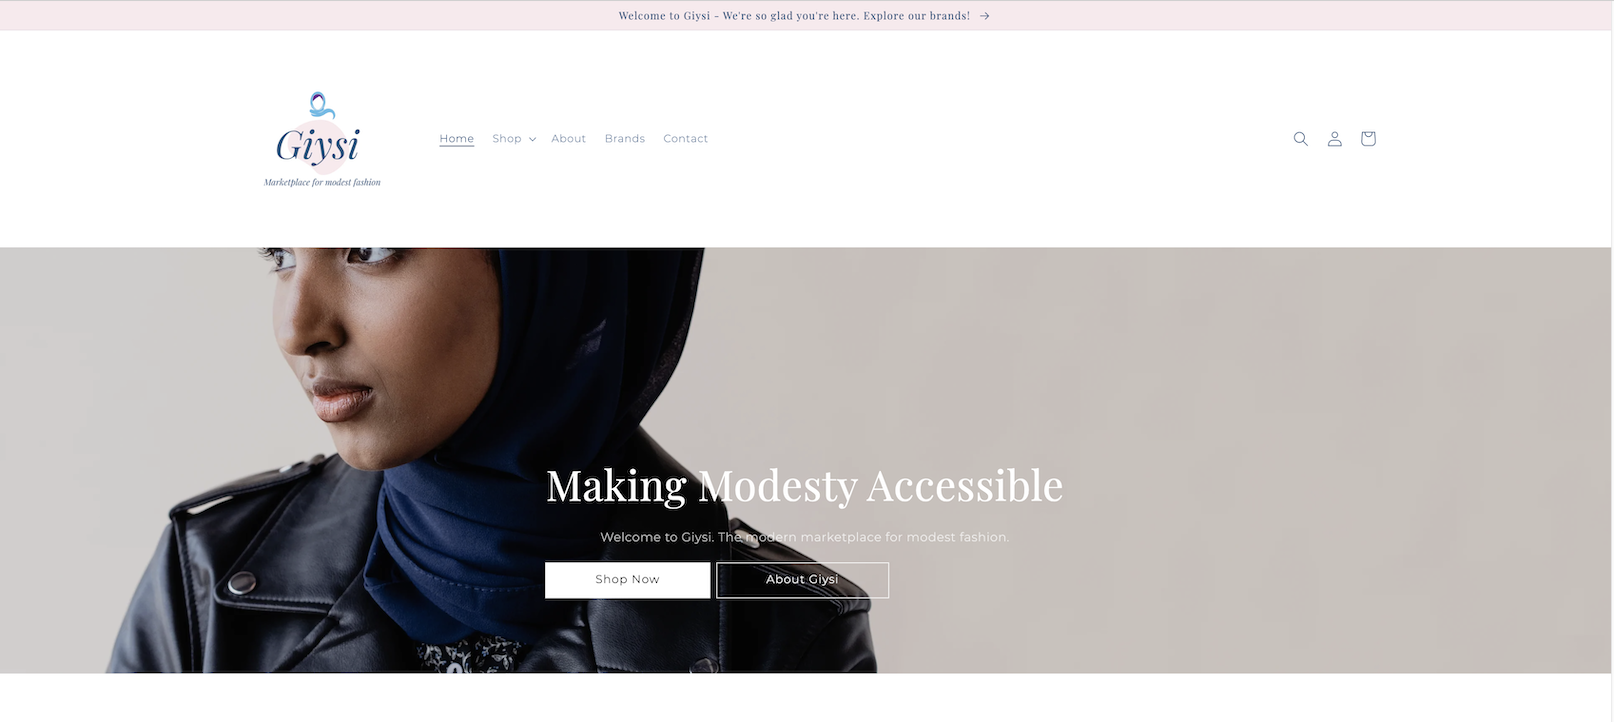This screenshot has width=1614, height=722.
Task: Click the welcome announcement banner text
Action: coord(794,16)
